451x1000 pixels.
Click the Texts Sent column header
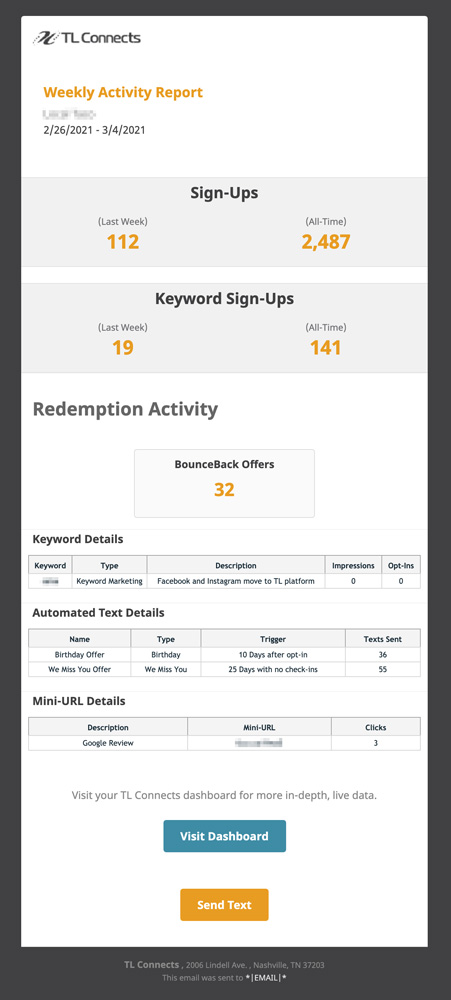coord(383,639)
